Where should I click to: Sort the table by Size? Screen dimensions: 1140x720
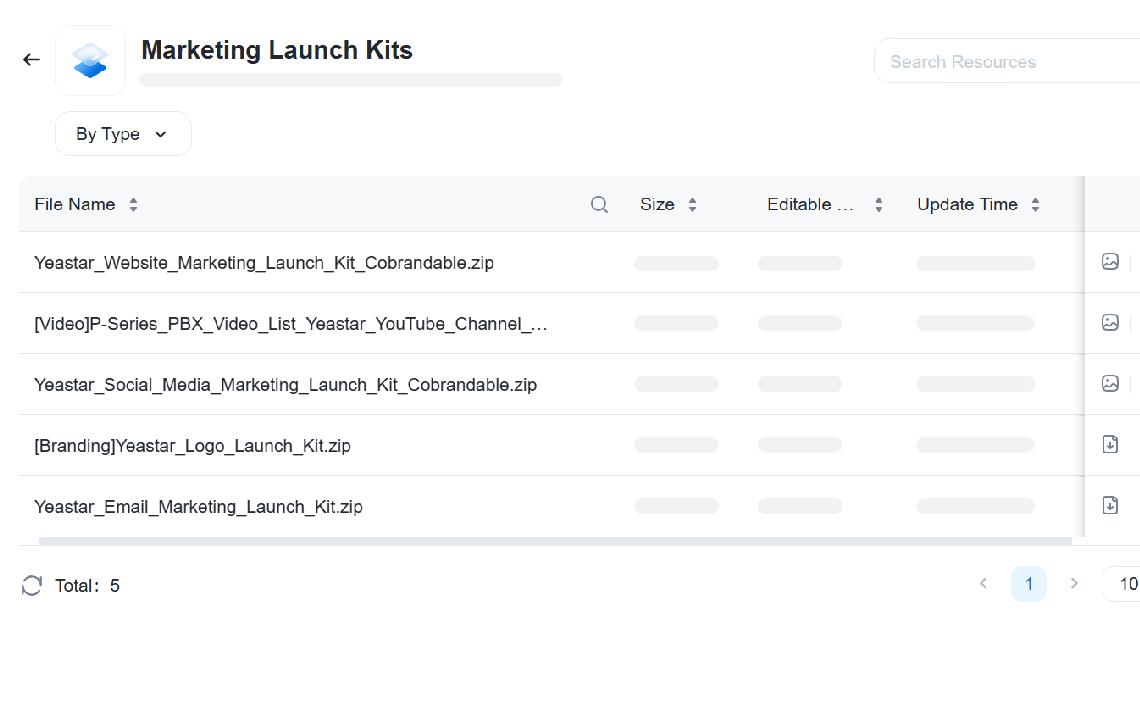tap(692, 204)
